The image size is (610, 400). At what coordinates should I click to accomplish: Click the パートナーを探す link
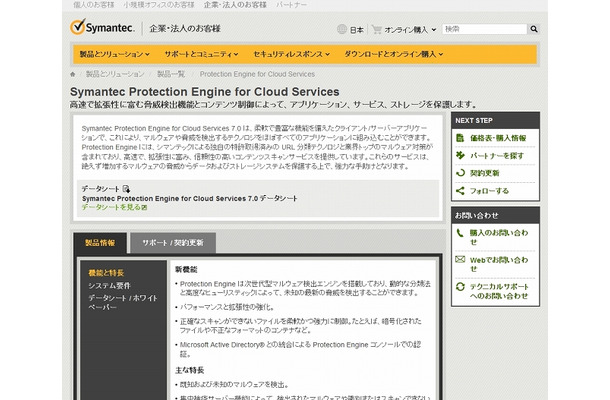(x=497, y=156)
